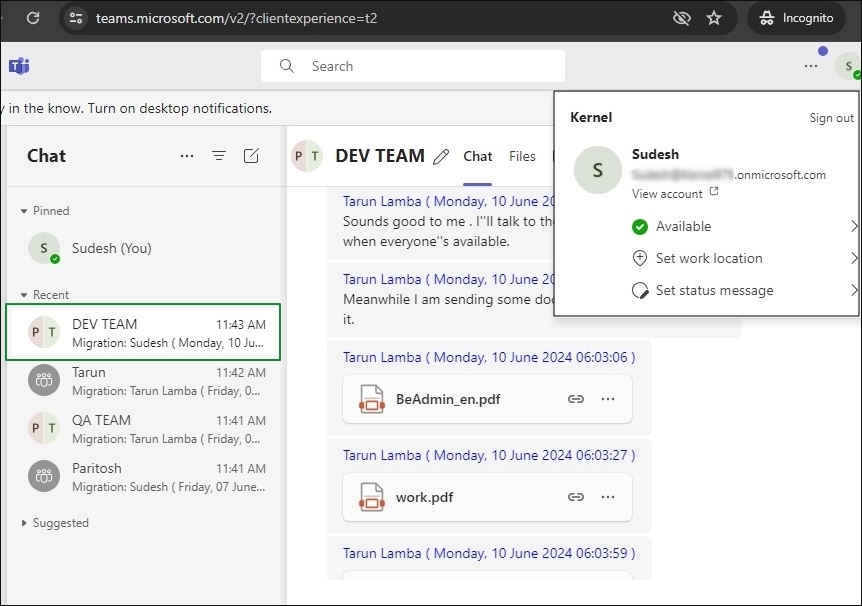Collapse the Recent chats section
The width and height of the screenshot is (862, 606).
coord(25,295)
